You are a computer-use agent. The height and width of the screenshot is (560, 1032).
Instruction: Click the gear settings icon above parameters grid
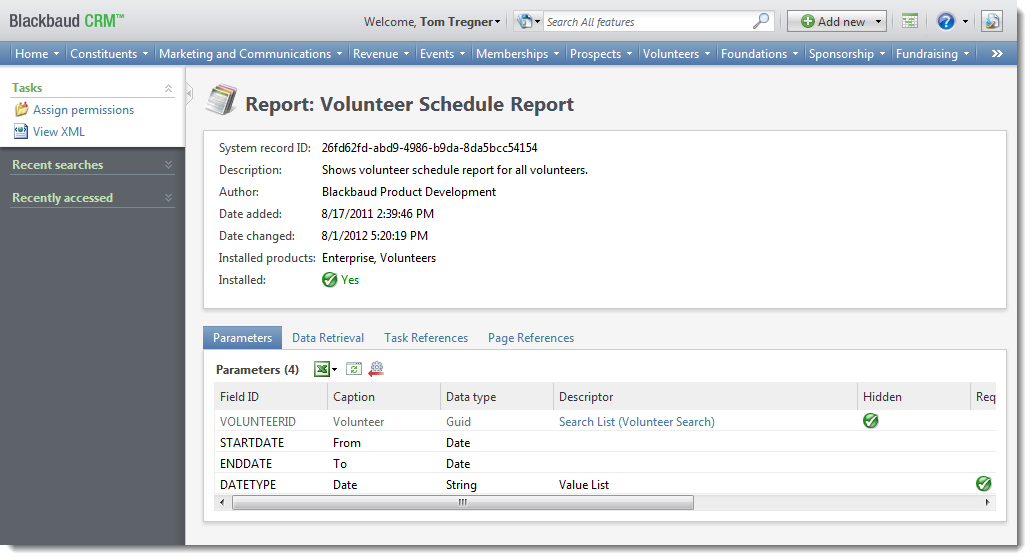[376, 369]
